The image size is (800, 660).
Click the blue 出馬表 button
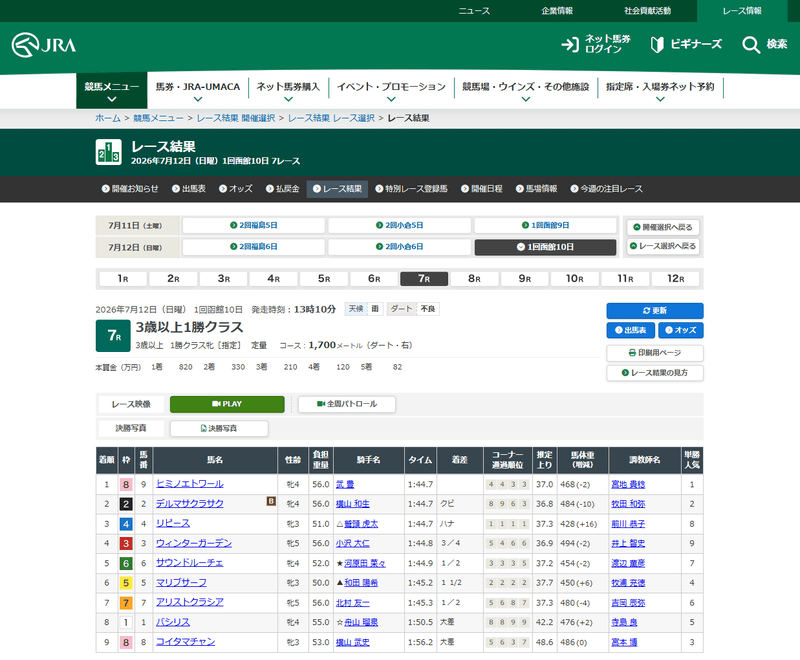tap(630, 330)
